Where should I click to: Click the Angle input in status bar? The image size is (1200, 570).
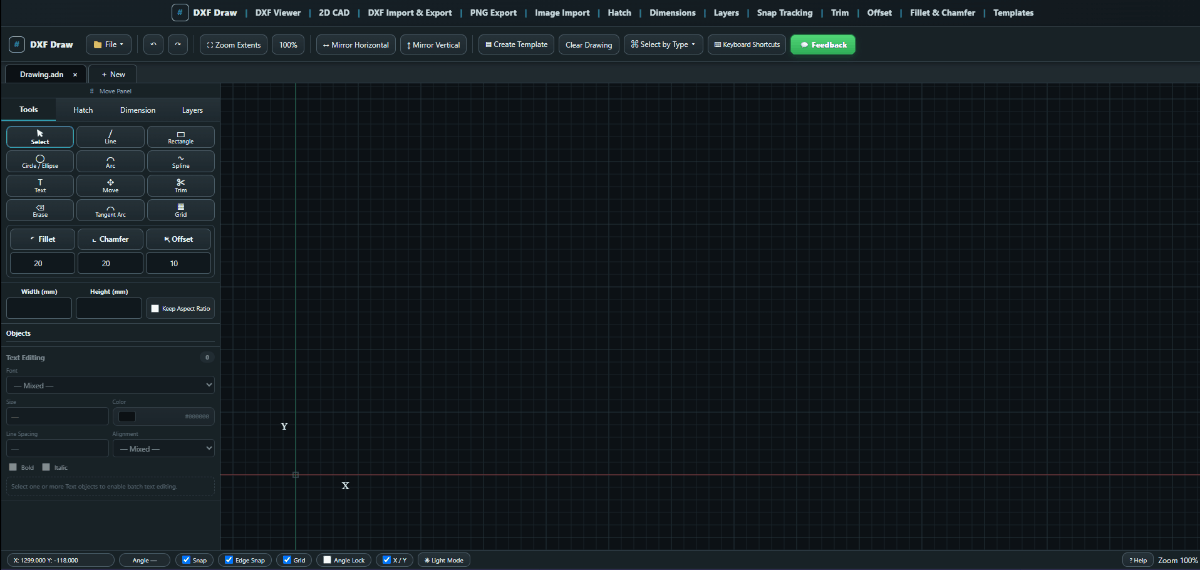pos(145,560)
